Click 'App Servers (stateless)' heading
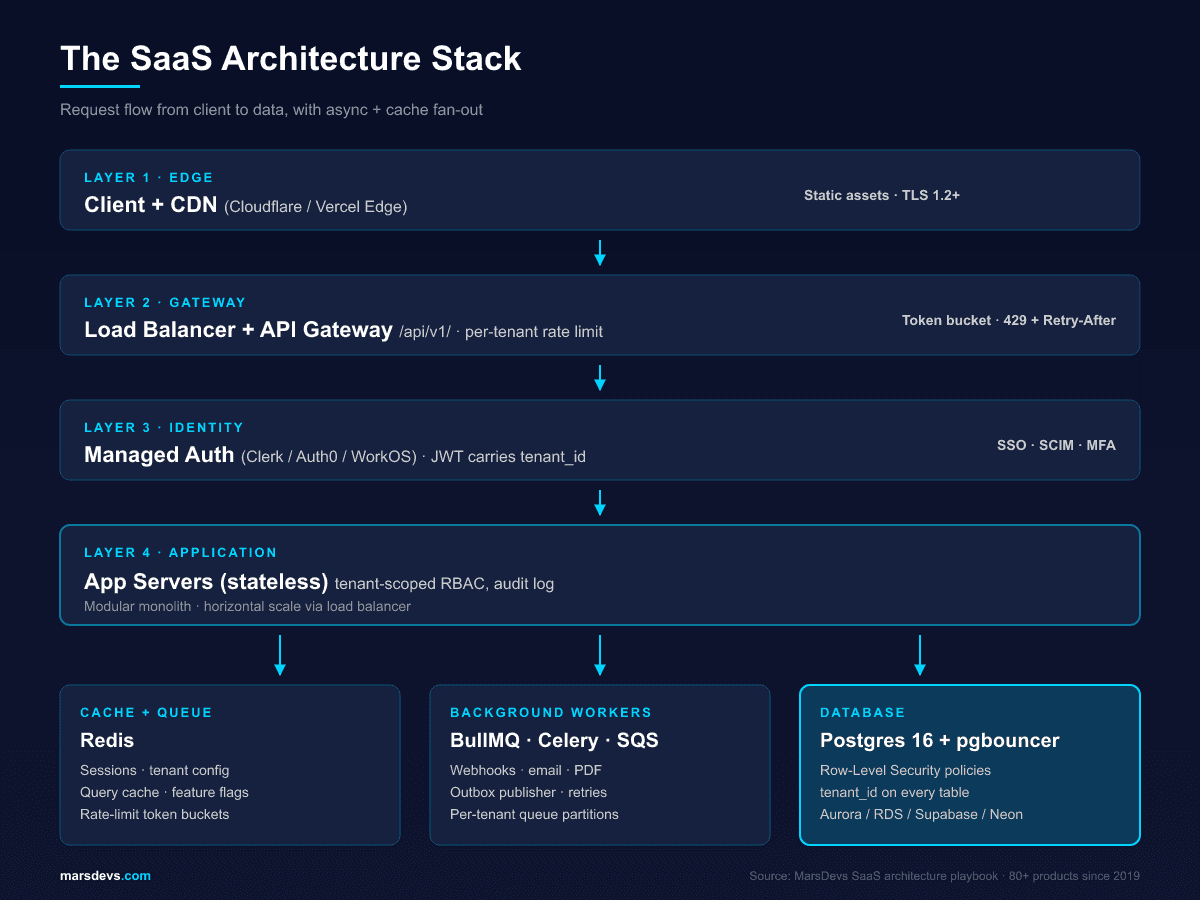 click(206, 581)
